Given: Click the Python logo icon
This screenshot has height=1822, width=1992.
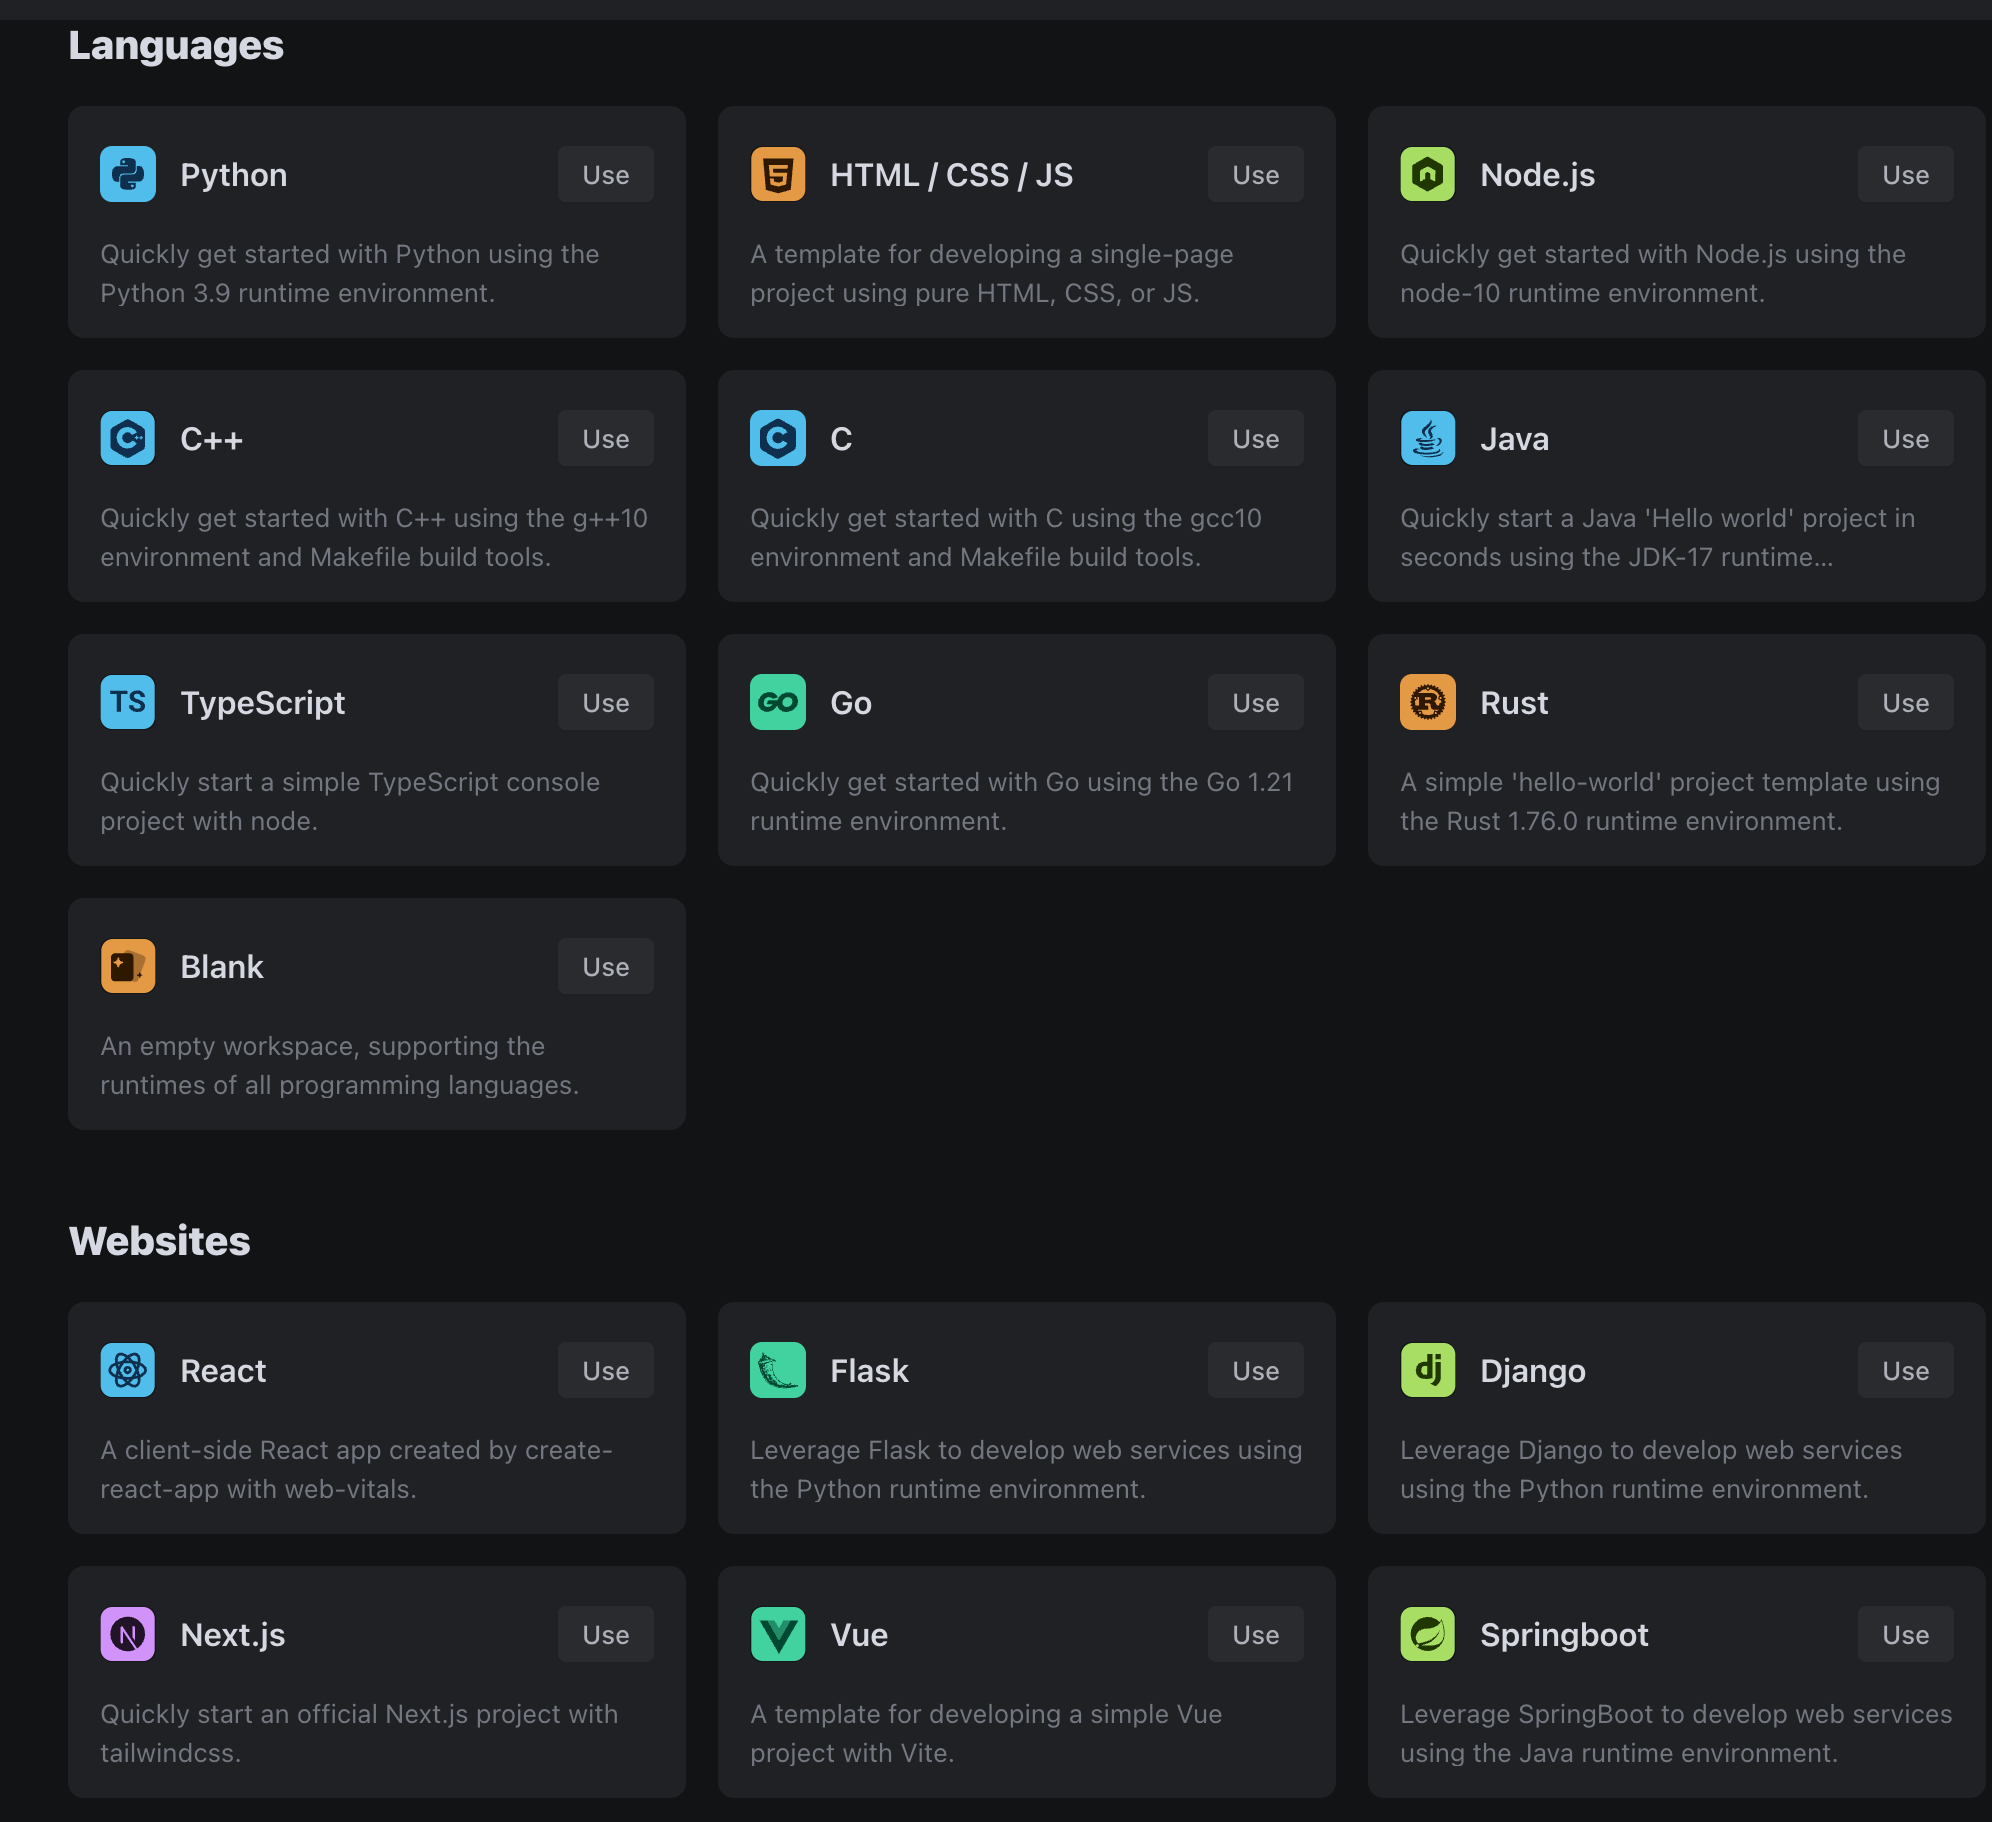Looking at the screenshot, I should (x=128, y=174).
